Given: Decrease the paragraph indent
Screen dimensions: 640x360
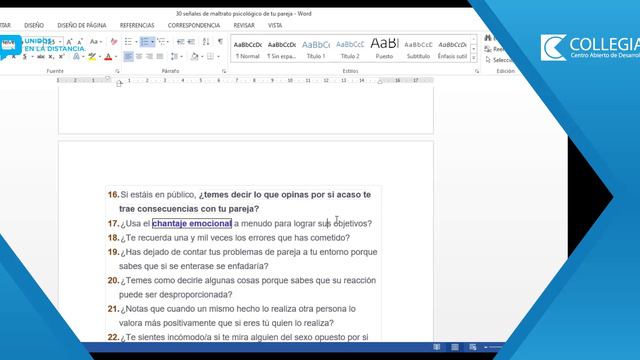Looking at the screenshot, I should pos(180,42).
